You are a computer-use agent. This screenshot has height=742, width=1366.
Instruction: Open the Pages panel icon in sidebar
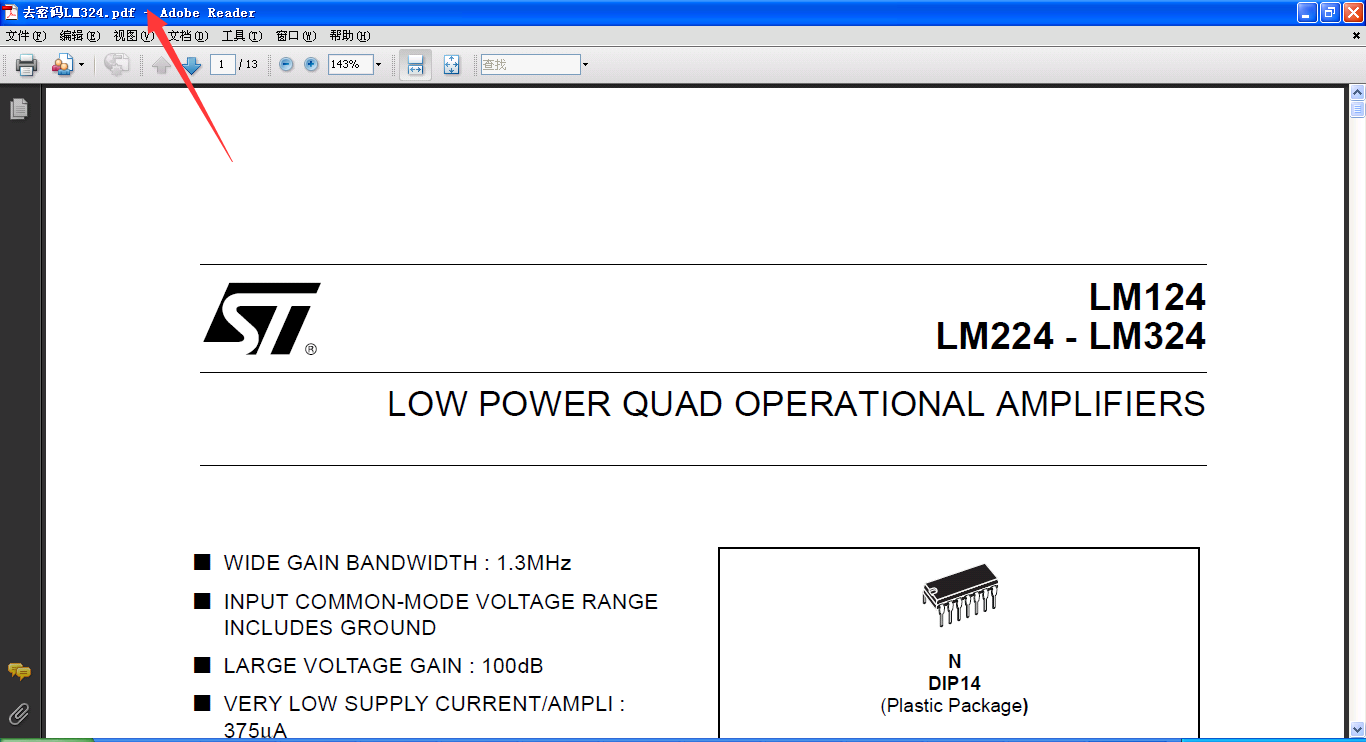pos(19,109)
